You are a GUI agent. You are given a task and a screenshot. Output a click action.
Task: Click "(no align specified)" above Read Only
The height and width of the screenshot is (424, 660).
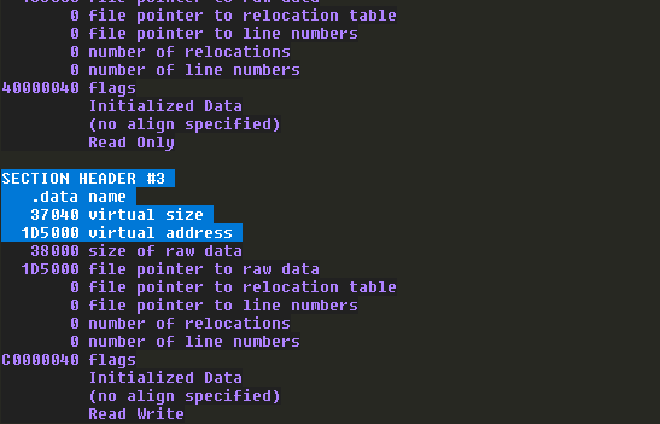point(184,124)
